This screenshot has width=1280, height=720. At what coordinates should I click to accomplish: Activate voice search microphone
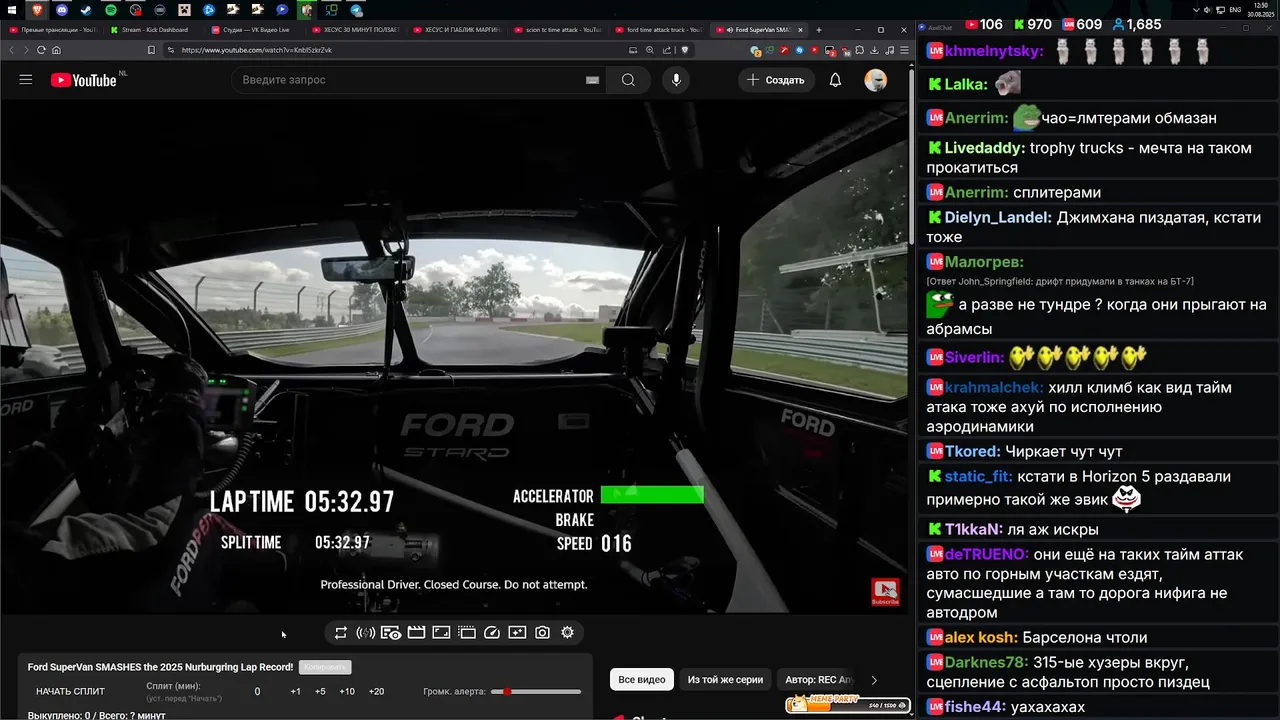[676, 80]
